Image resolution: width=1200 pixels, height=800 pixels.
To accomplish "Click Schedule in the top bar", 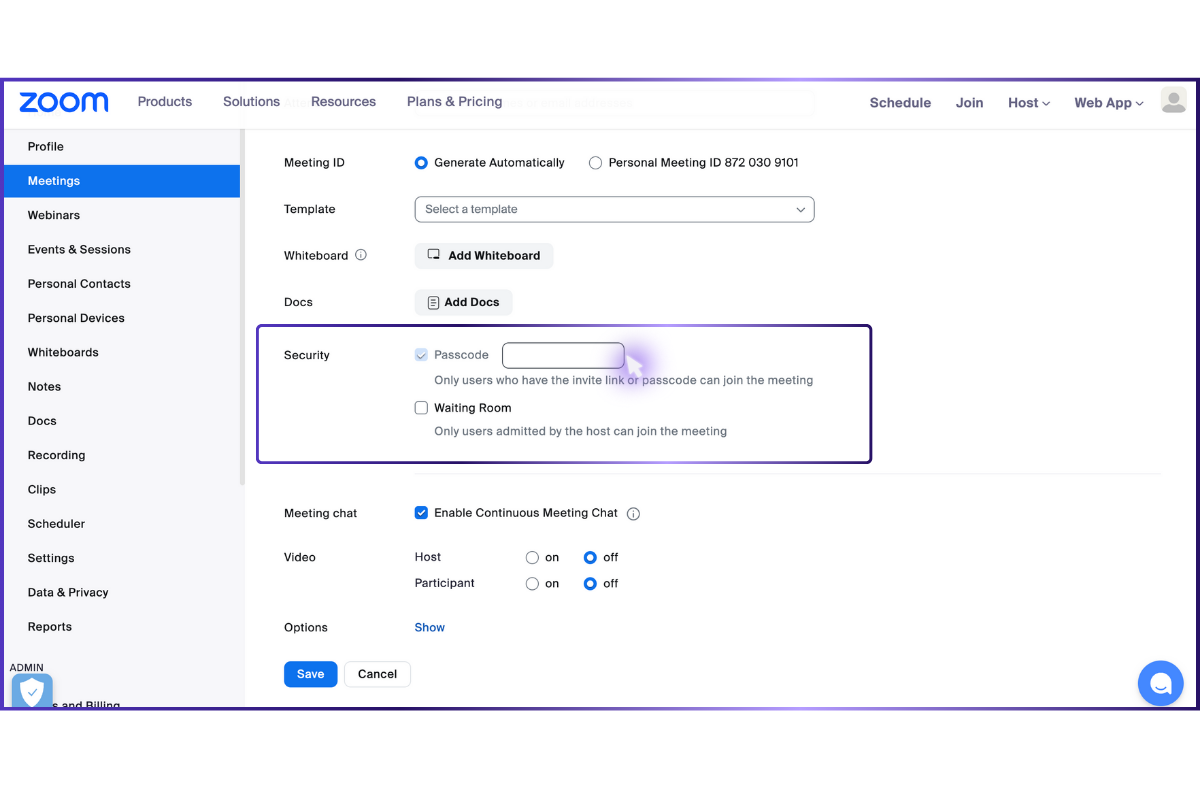I will [900, 103].
